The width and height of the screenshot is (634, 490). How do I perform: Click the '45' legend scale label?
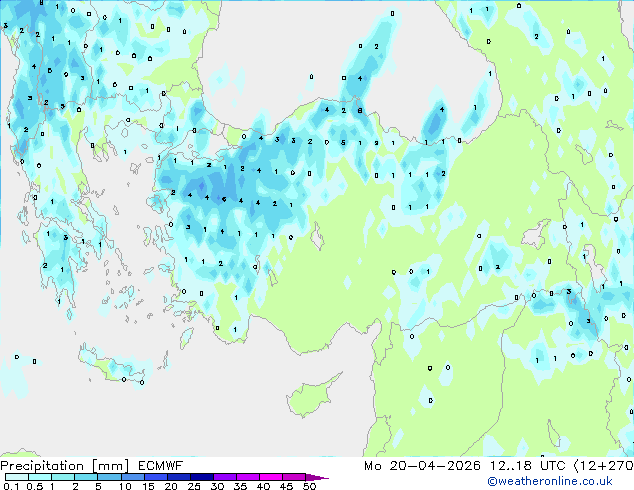pyautogui.click(x=286, y=486)
